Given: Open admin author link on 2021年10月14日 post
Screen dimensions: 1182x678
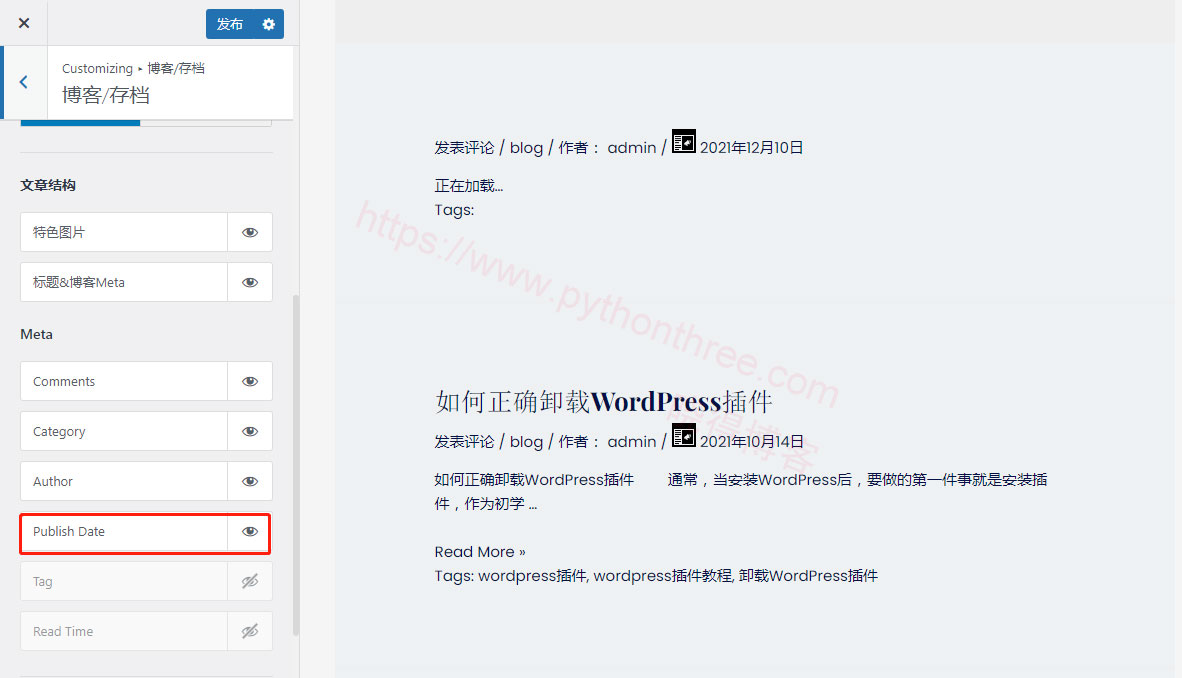Looking at the screenshot, I should click(632, 442).
